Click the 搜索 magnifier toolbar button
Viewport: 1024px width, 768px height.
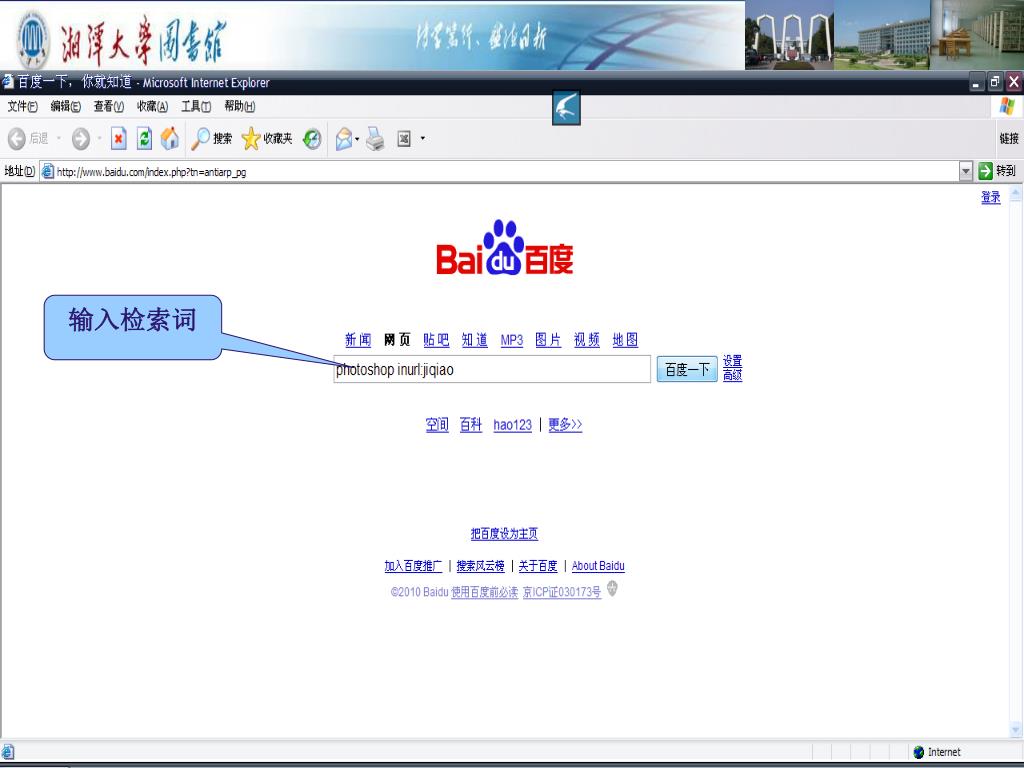coord(212,138)
